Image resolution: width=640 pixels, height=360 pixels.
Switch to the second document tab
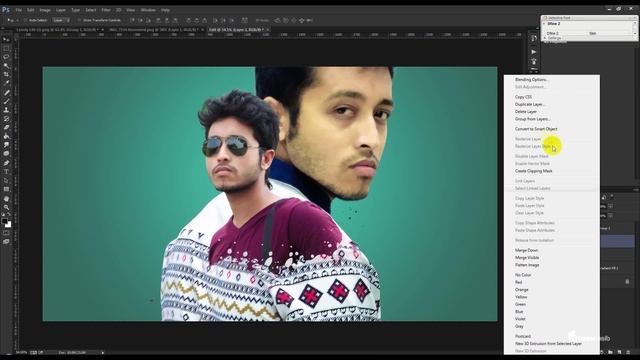pyautogui.click(x=156, y=30)
